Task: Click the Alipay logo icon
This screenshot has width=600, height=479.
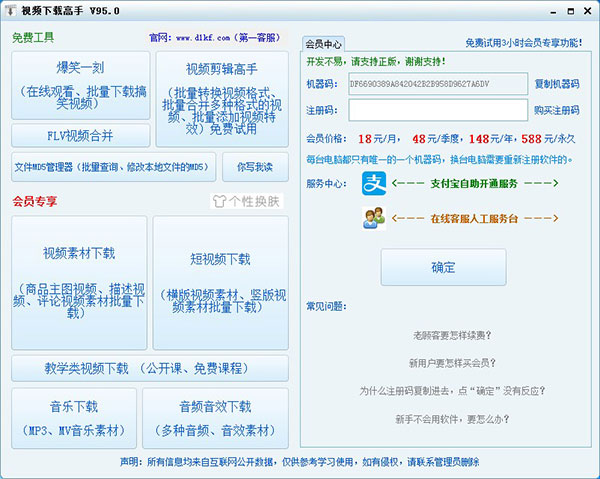Action: coord(374,184)
